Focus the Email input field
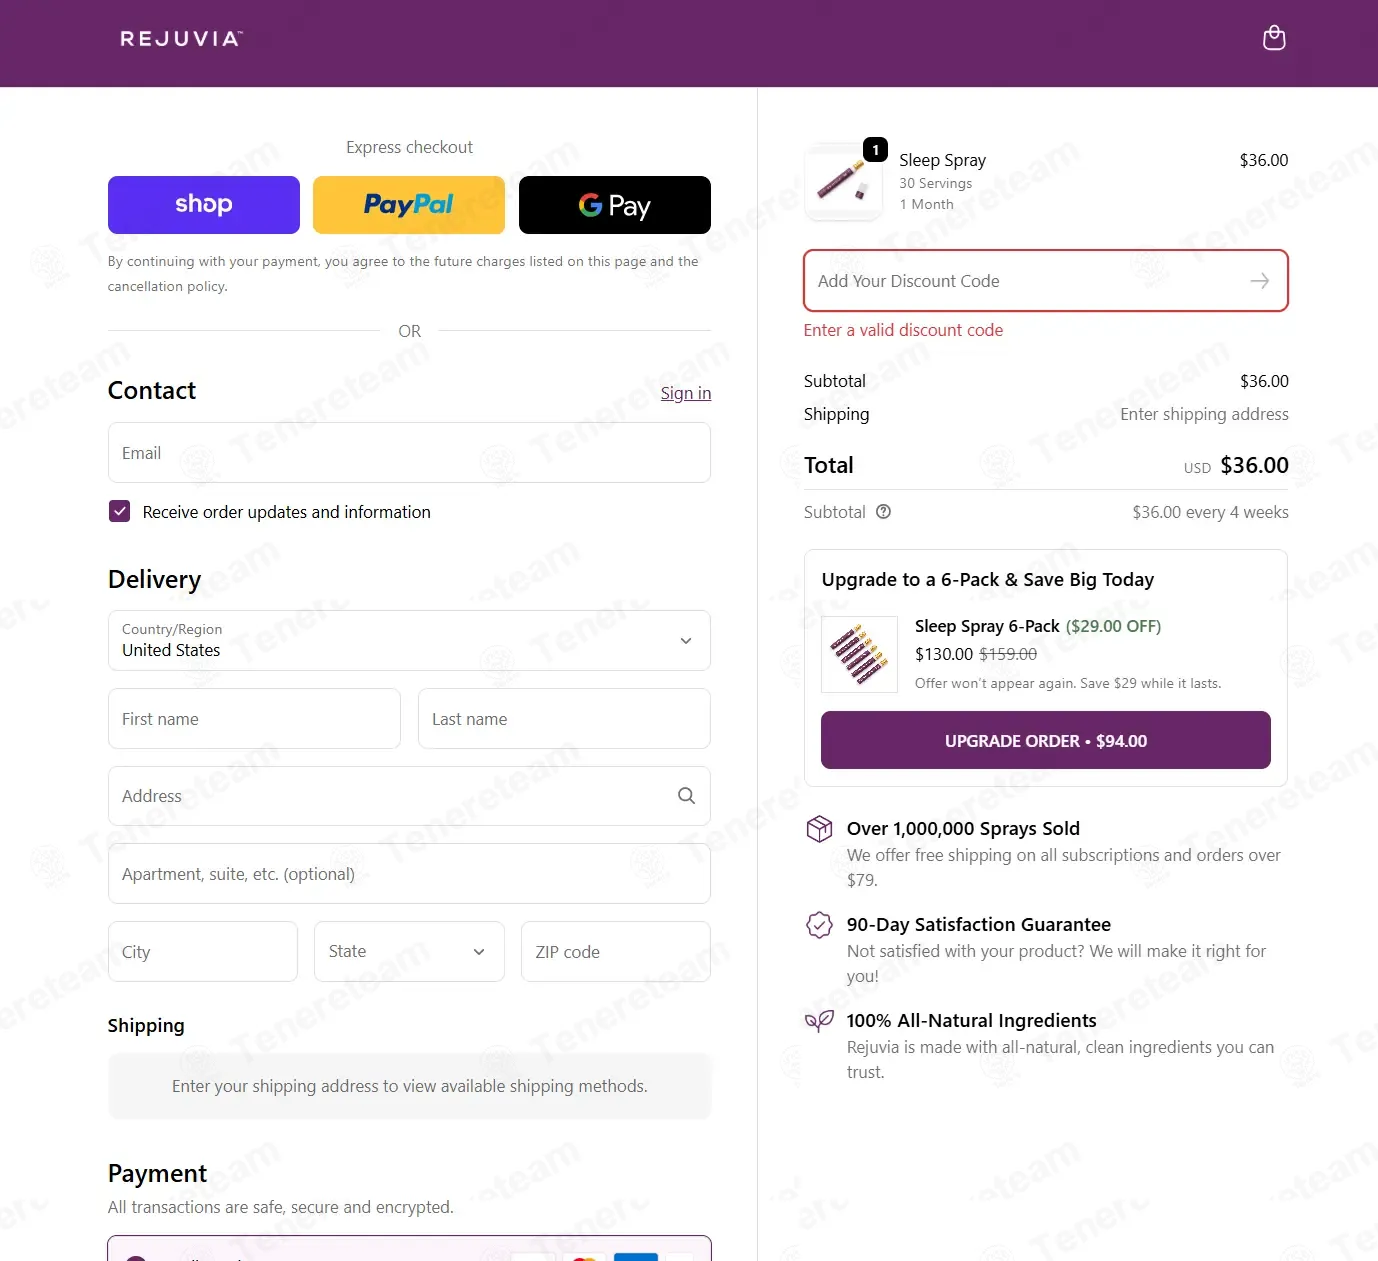The height and width of the screenshot is (1261, 1378). point(409,453)
